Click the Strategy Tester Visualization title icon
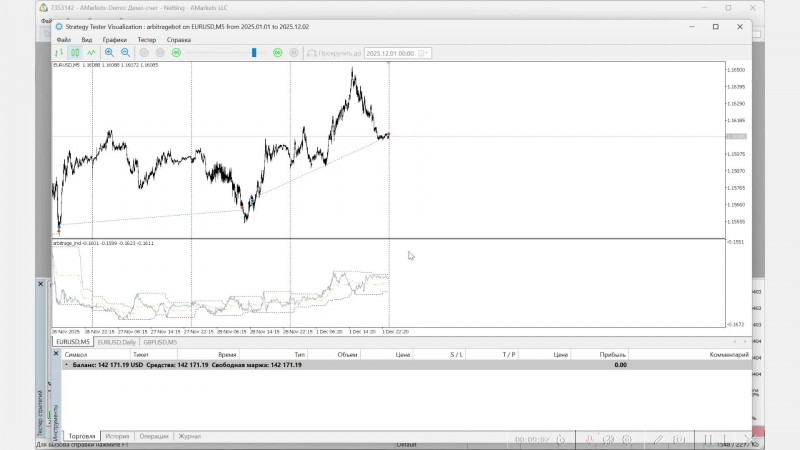Screen dimensions: 800x450 pos(59,27)
